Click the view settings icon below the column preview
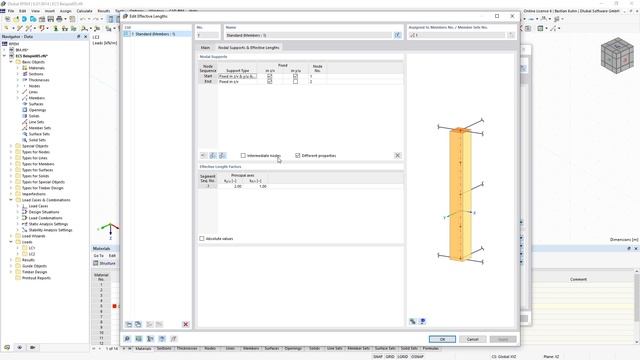This screenshot has width=640, height=360. pyautogui.click(x=413, y=321)
